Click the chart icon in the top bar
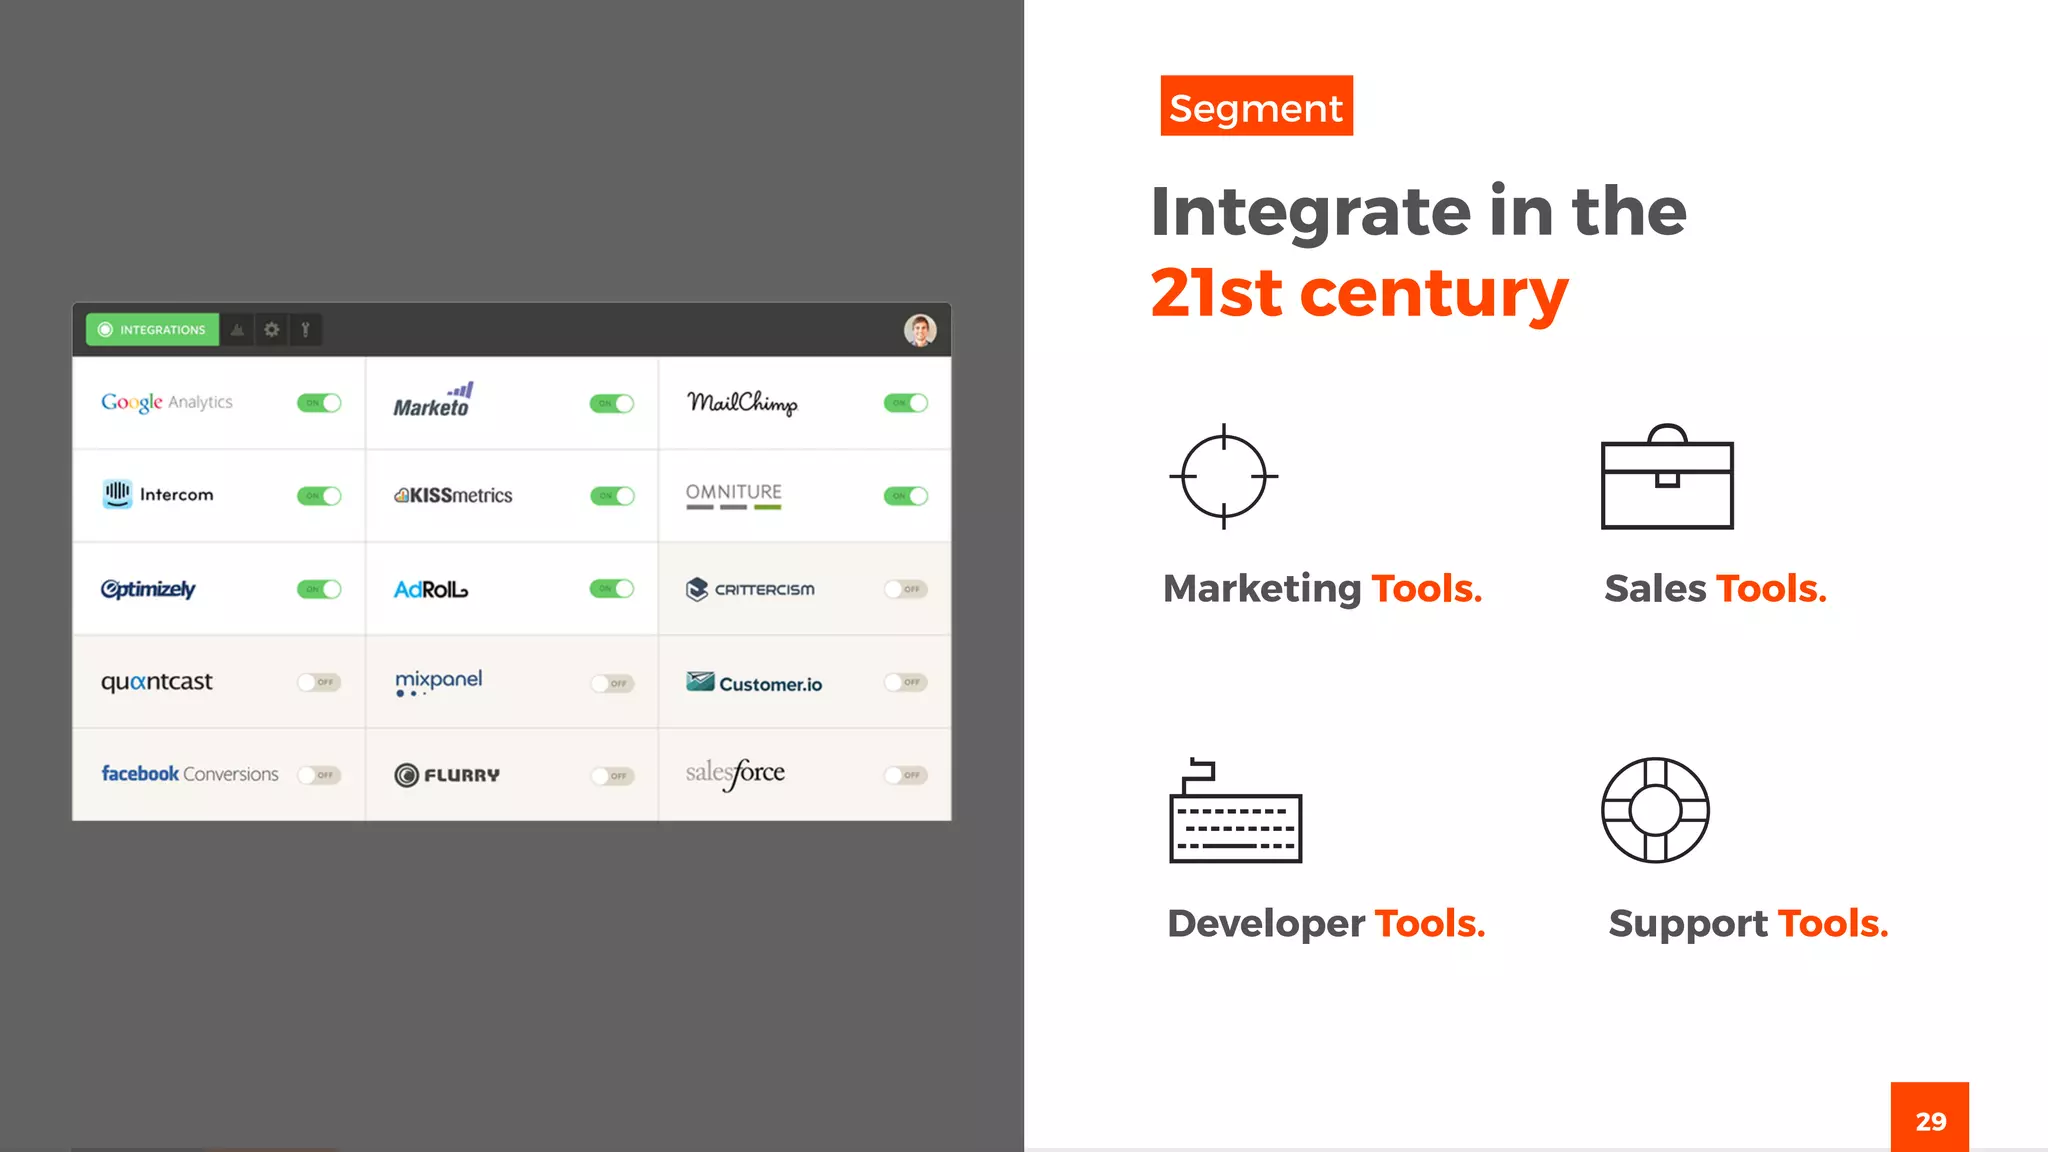 (238, 330)
